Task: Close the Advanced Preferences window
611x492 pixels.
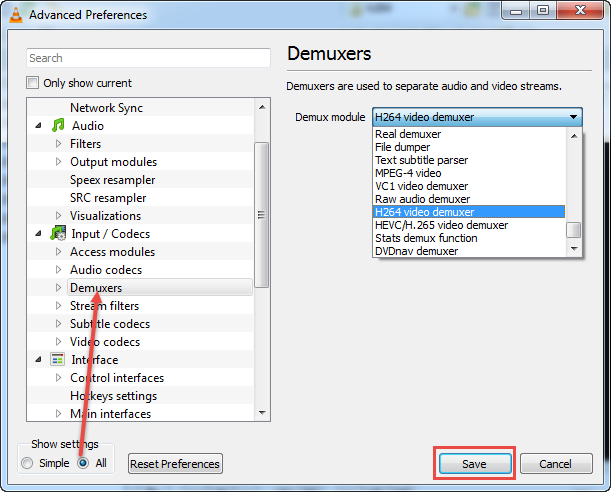Action: [580, 11]
